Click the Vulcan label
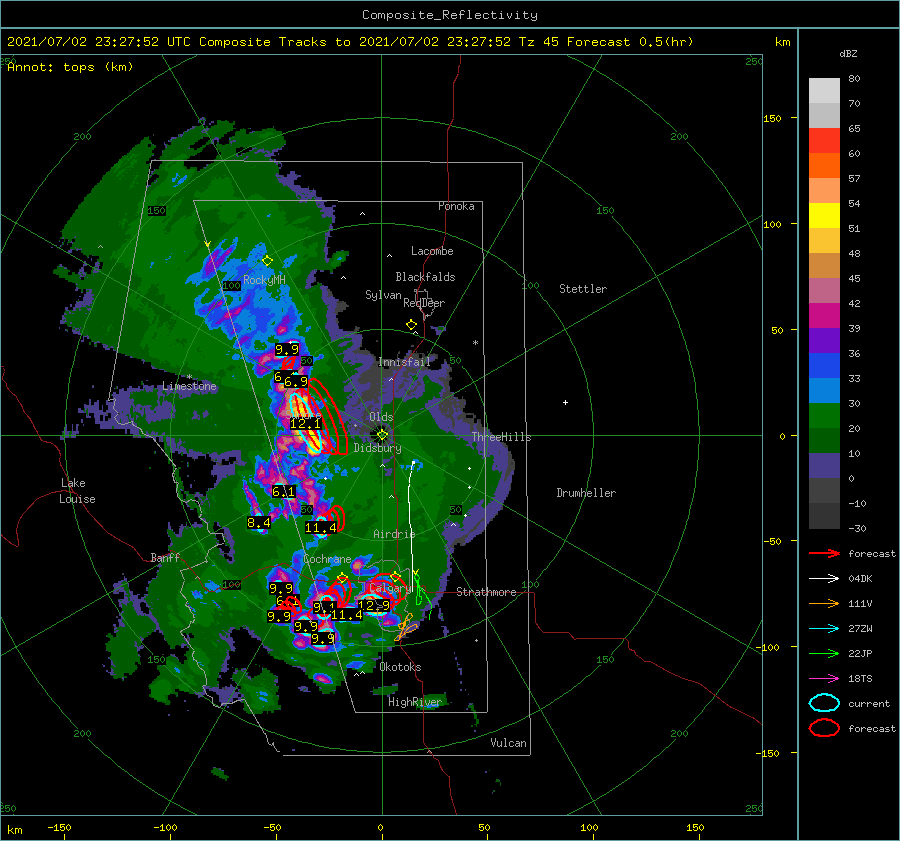This screenshot has height=841, width=900. pyautogui.click(x=508, y=743)
